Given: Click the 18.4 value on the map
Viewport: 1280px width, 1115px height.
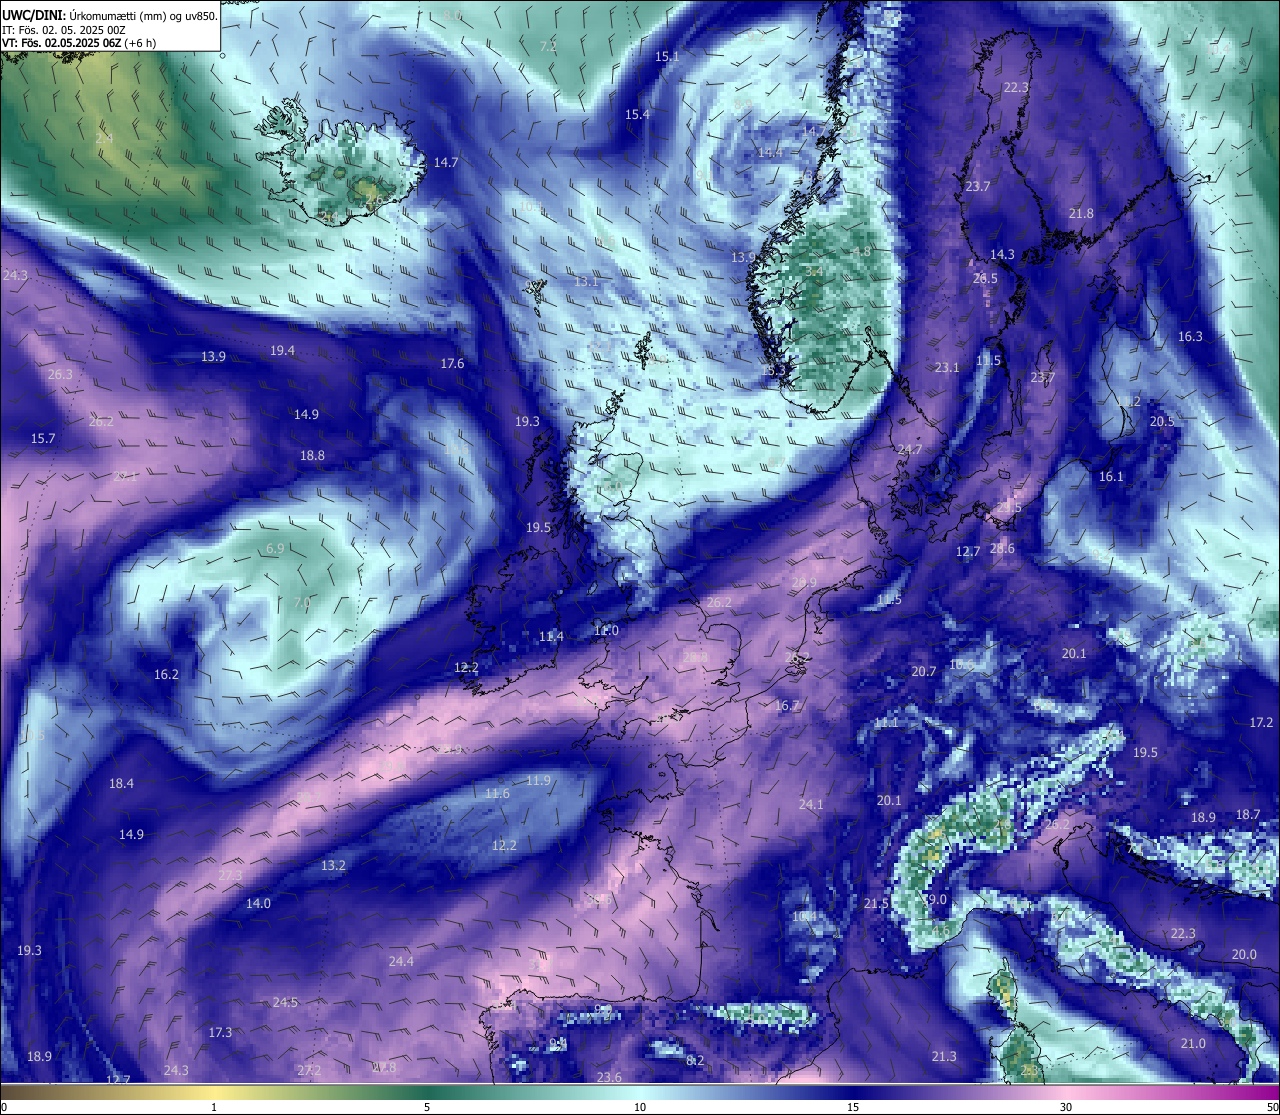Looking at the screenshot, I should click(121, 784).
